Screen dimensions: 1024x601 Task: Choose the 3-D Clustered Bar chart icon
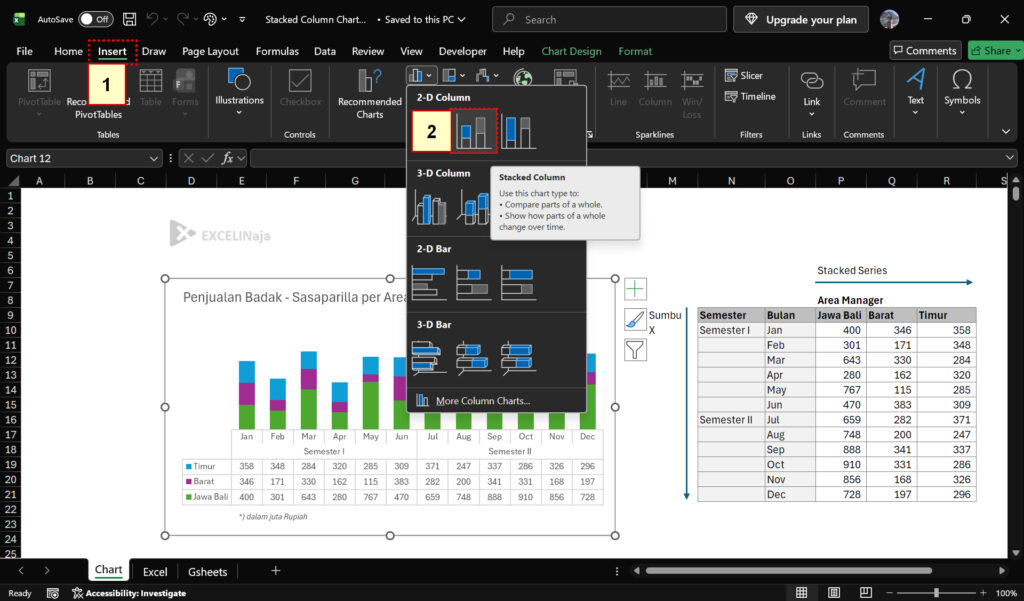tap(429, 358)
